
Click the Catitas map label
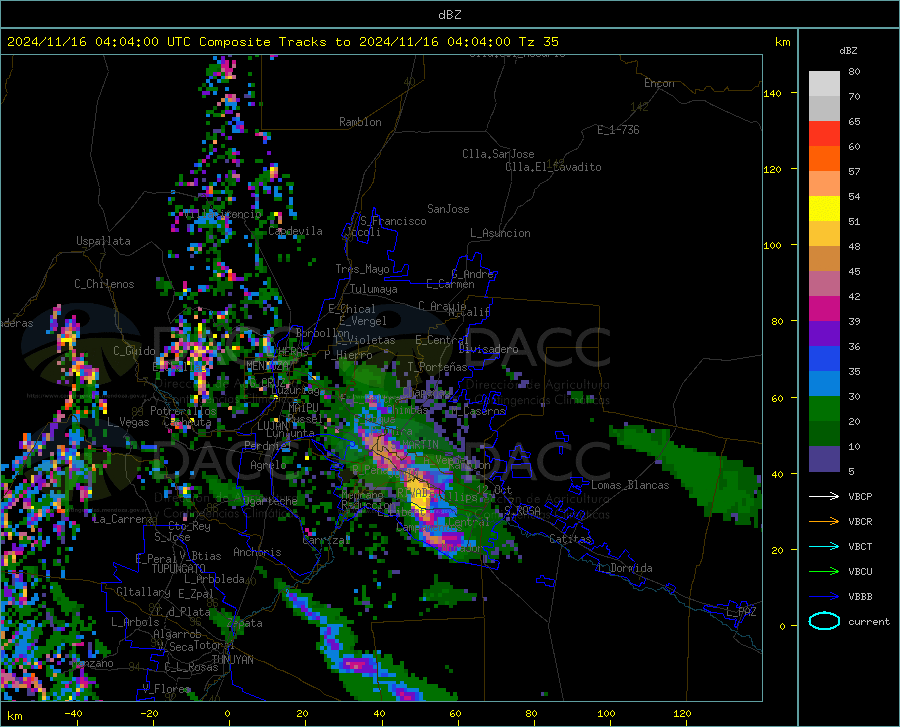coord(570,539)
